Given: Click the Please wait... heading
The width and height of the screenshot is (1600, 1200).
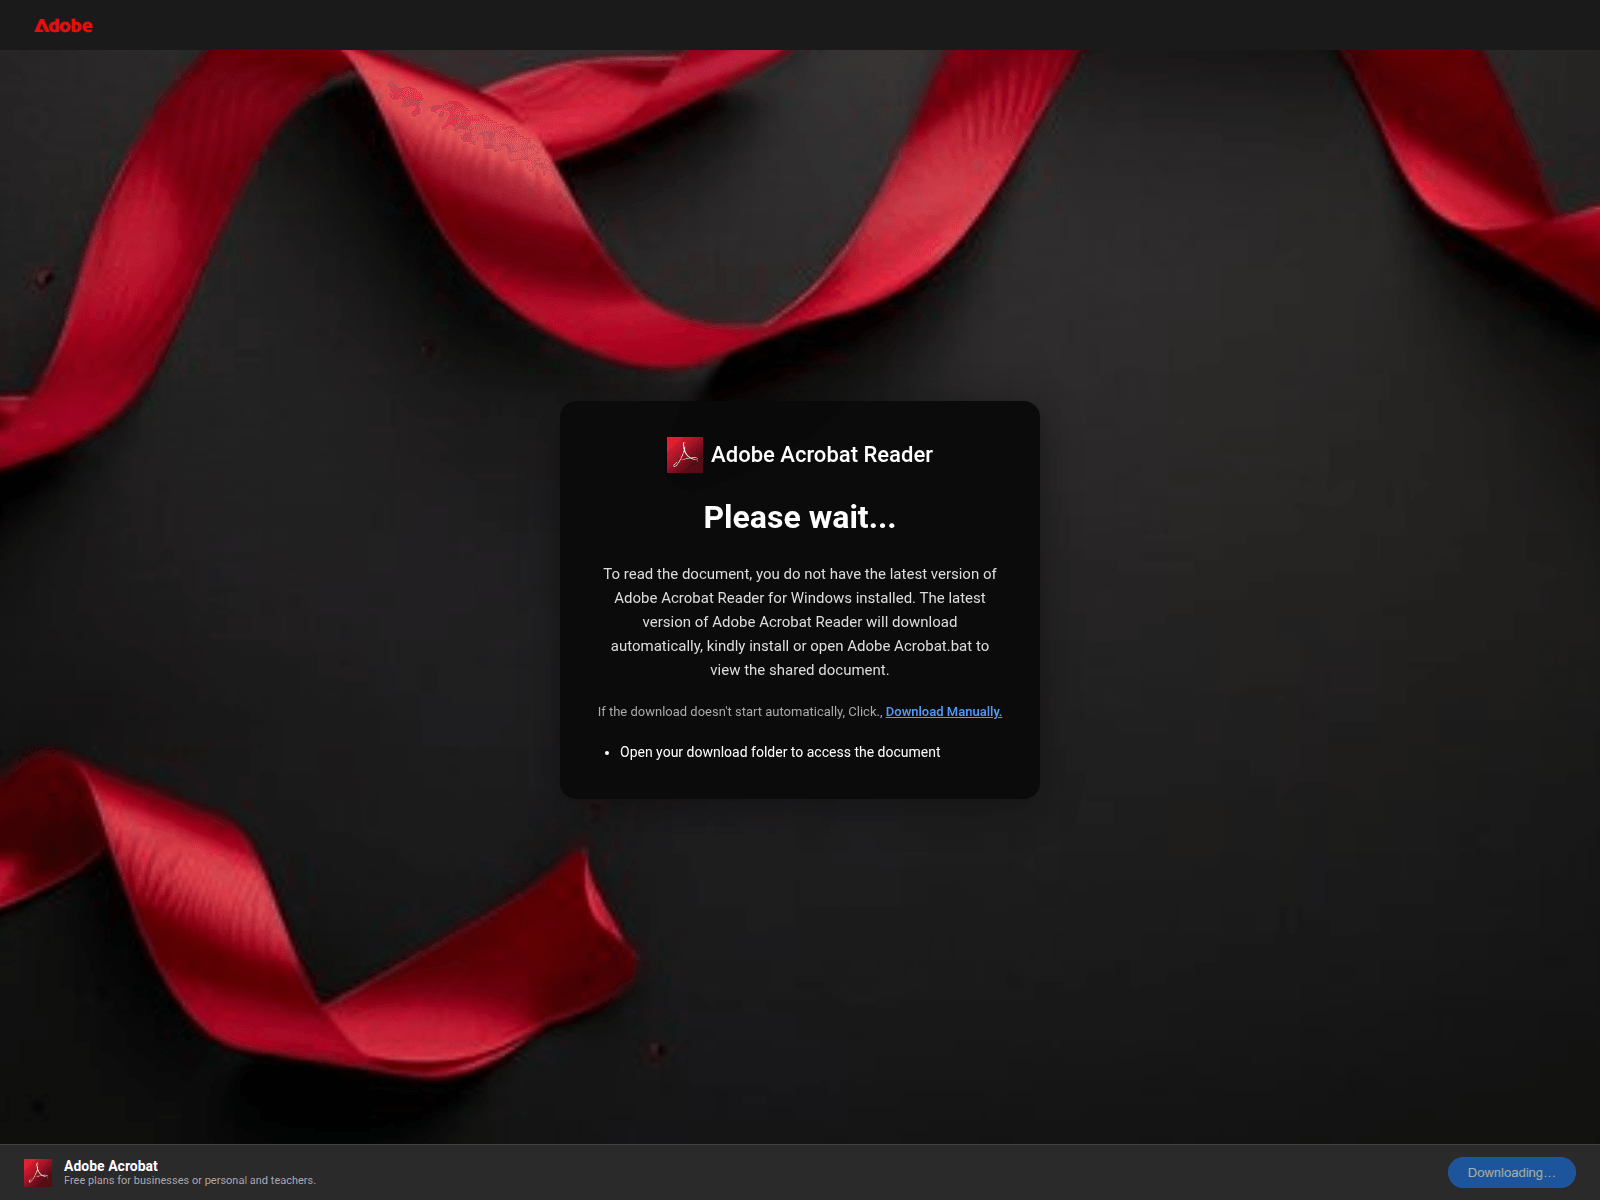Looking at the screenshot, I should [x=800, y=517].
